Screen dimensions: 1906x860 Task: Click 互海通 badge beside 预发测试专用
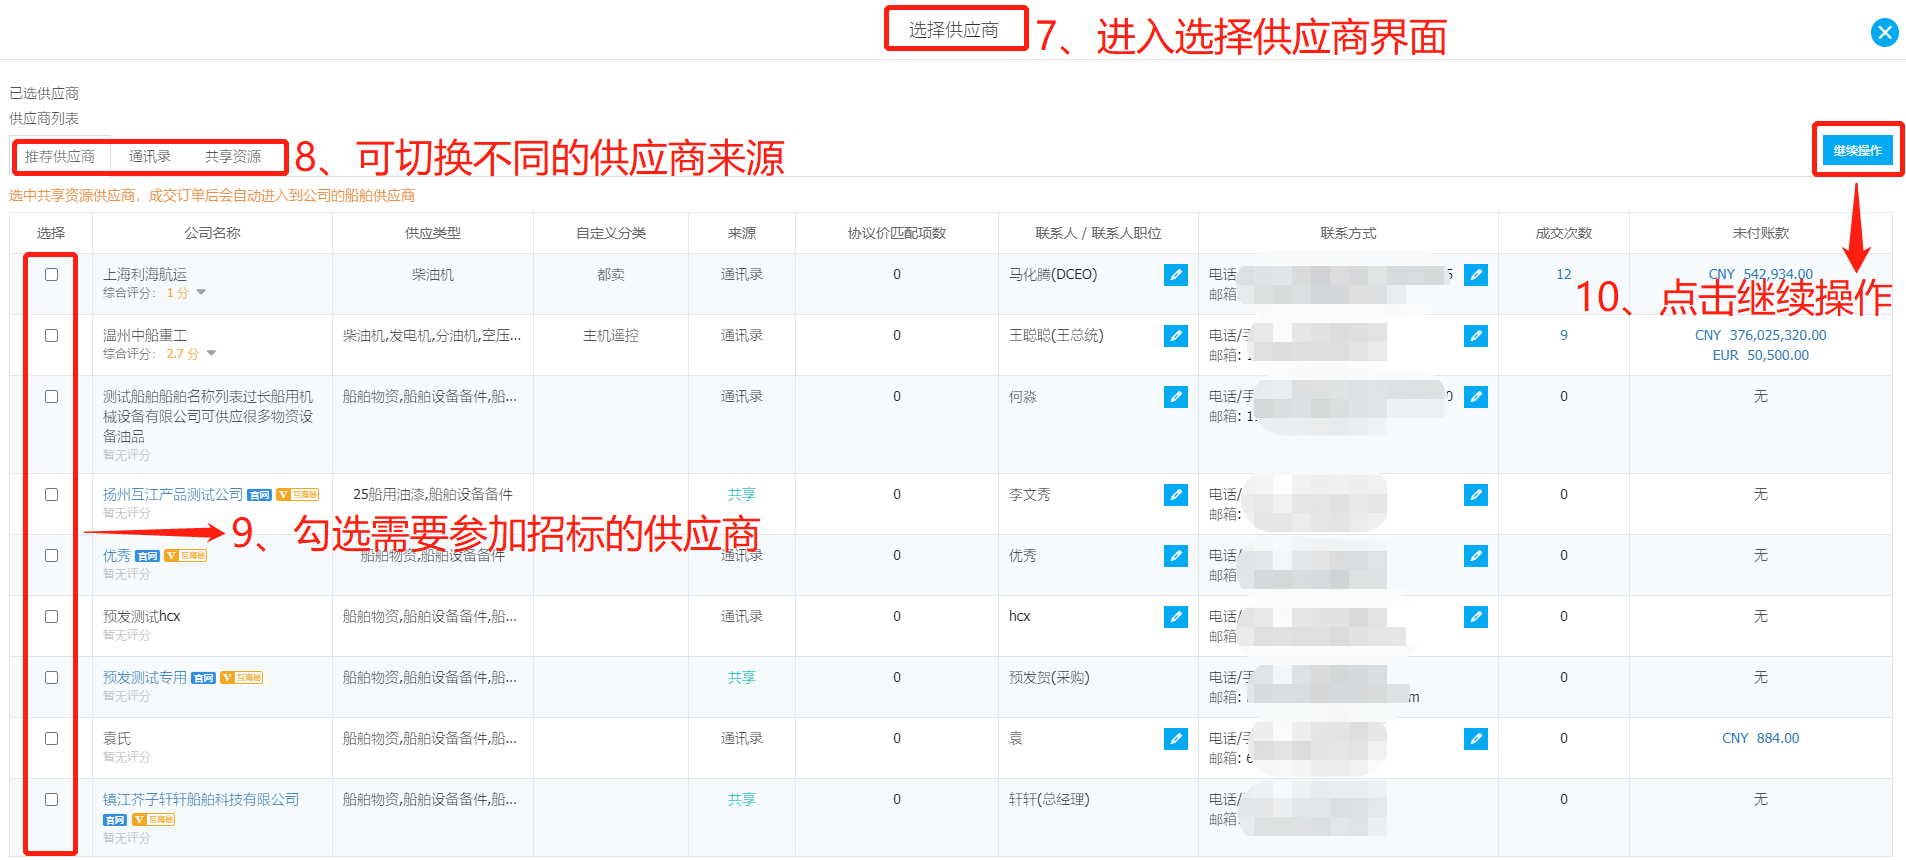tap(242, 678)
